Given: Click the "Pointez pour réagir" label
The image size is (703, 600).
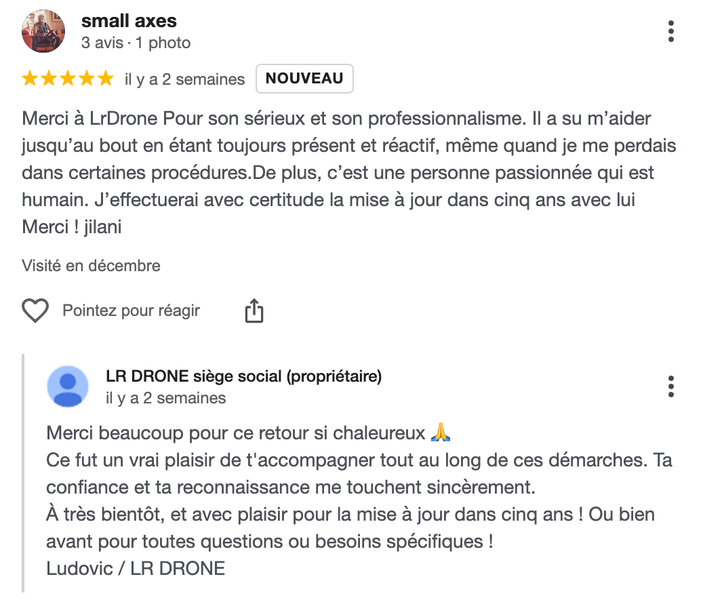Looking at the screenshot, I should pos(131,311).
